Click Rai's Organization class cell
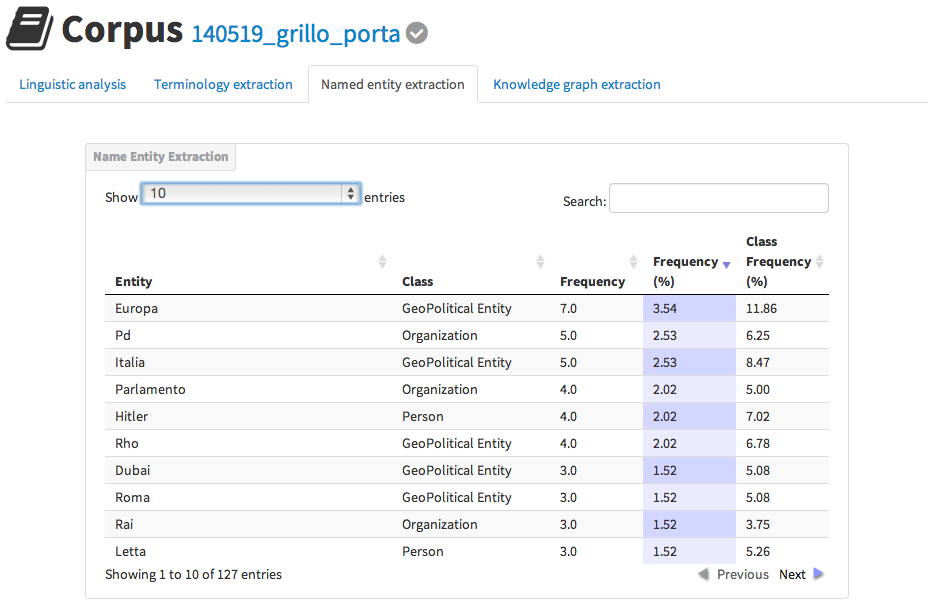Viewport: 939px width, 609px height. (440, 524)
